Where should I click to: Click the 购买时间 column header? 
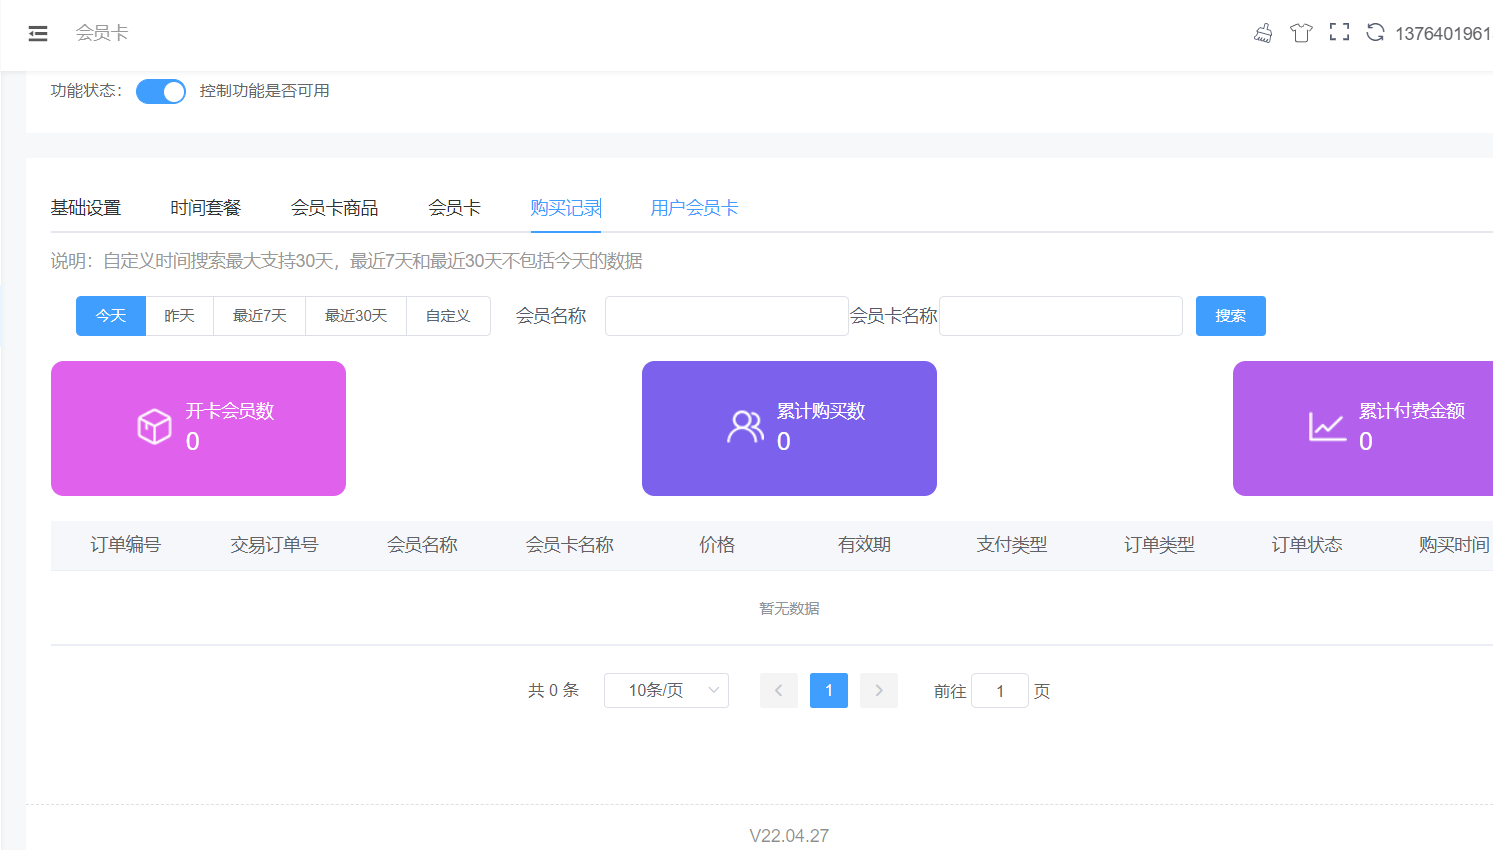[1454, 545]
